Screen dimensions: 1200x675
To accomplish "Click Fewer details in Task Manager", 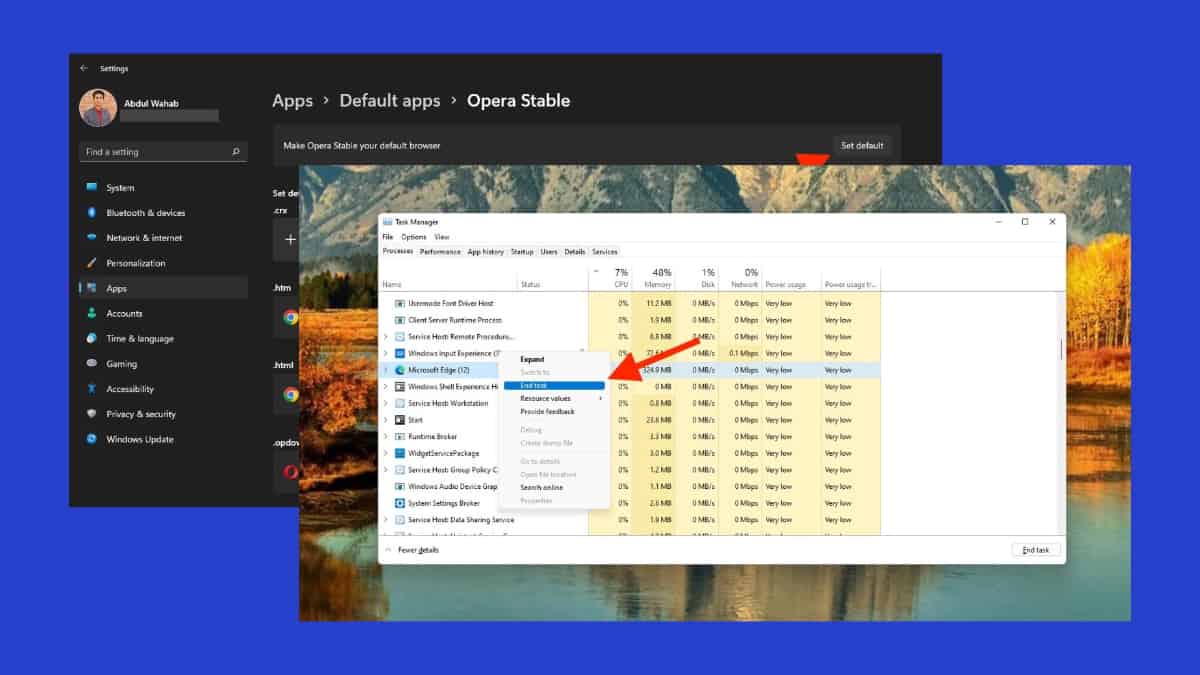I will (412, 550).
